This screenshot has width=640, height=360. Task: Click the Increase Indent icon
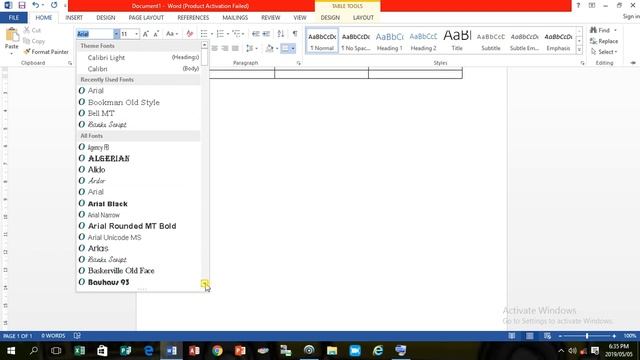click(x=266, y=34)
